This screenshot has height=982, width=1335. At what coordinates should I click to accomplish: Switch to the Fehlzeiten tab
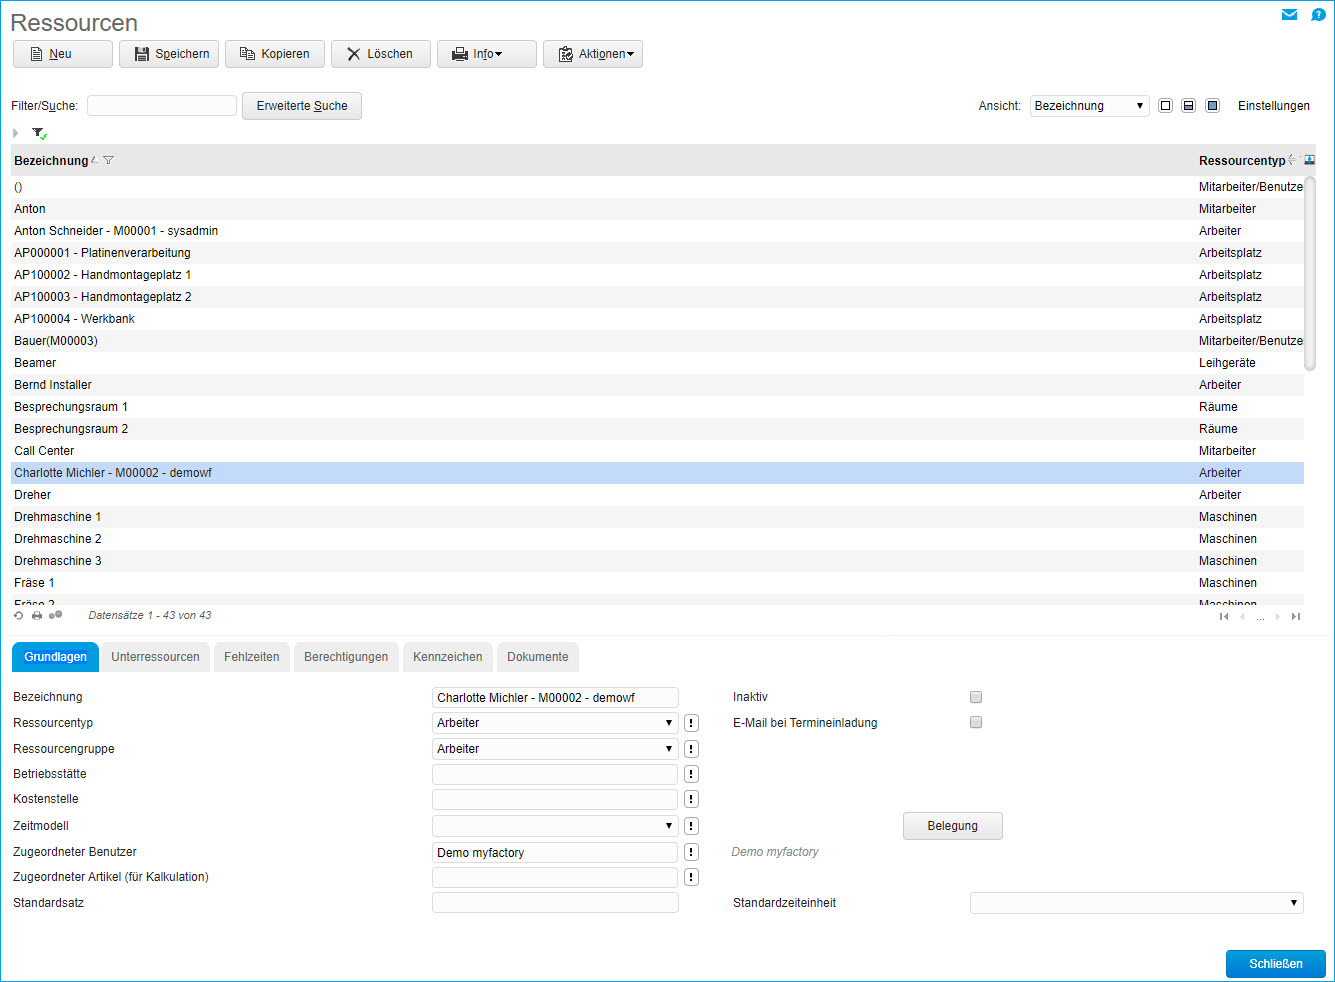(x=251, y=657)
